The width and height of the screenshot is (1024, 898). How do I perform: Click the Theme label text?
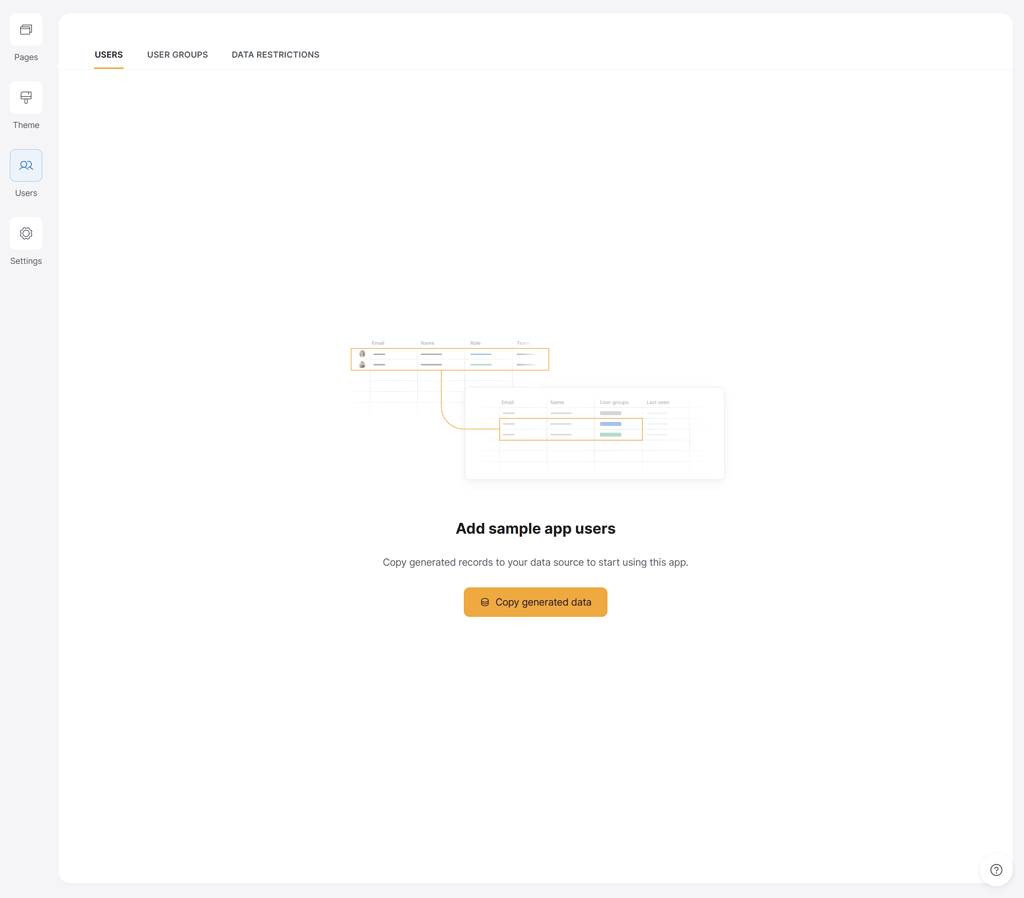[25, 125]
